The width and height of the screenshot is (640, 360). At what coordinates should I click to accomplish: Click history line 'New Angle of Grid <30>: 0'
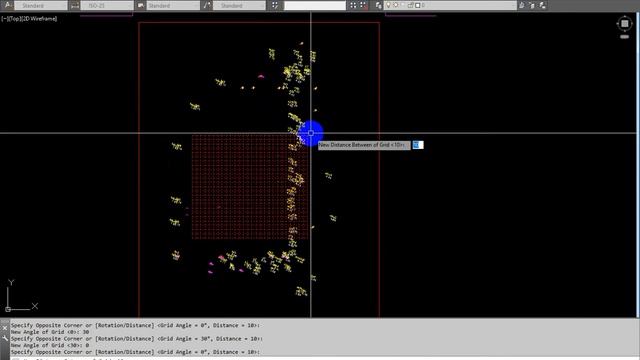click(x=50, y=345)
